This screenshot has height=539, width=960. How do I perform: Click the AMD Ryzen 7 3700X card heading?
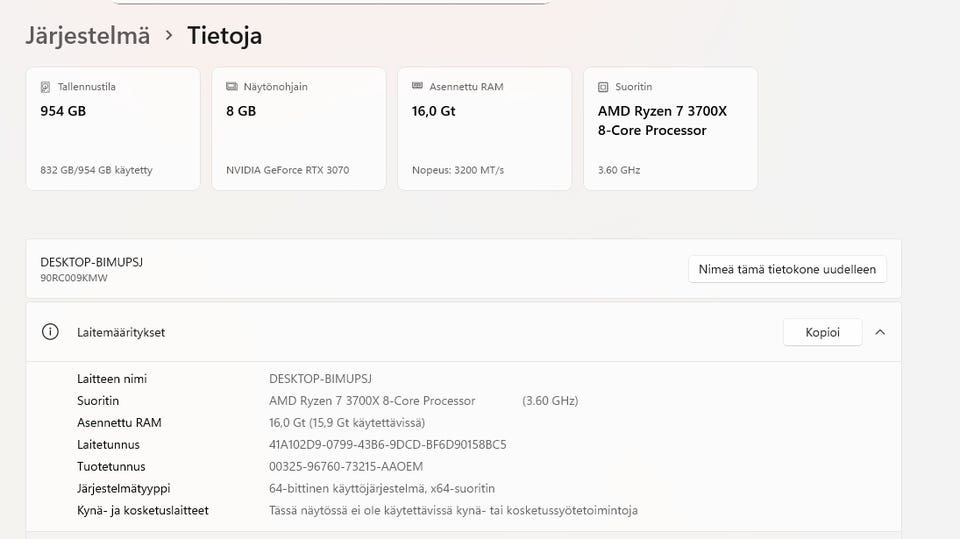click(662, 120)
